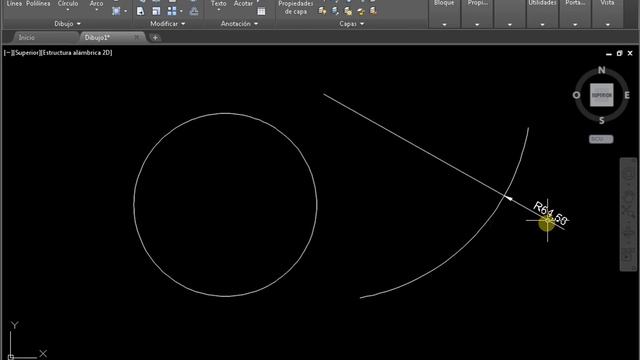Click the Array icon in the Modificar panel
This screenshot has width=640, height=360.
(172, 11)
